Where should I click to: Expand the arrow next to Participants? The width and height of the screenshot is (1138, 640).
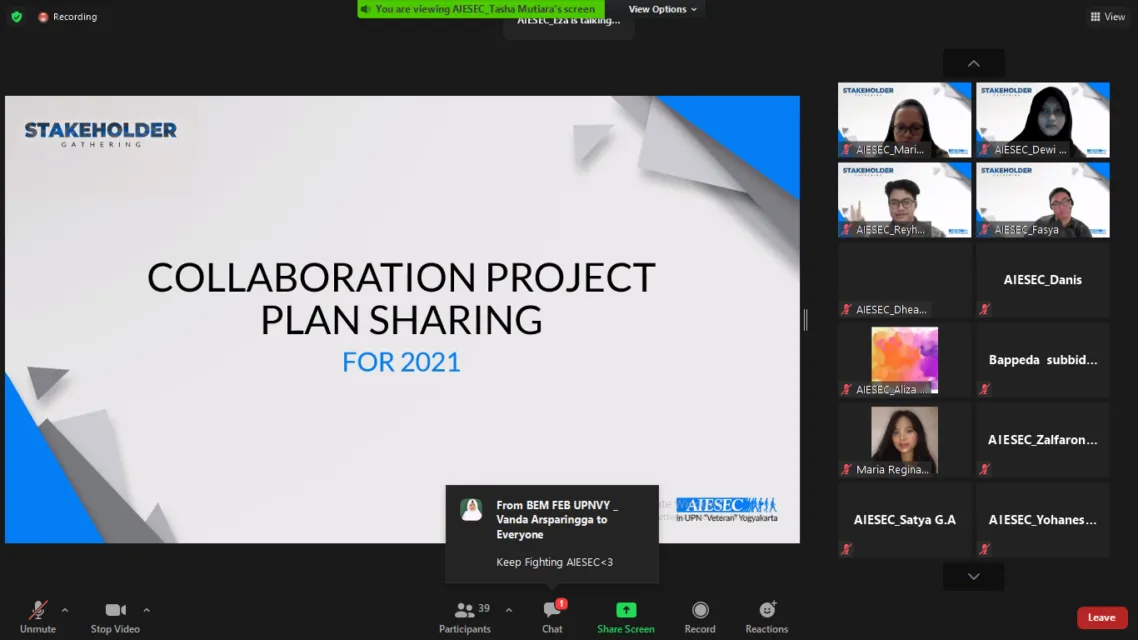[509, 610]
